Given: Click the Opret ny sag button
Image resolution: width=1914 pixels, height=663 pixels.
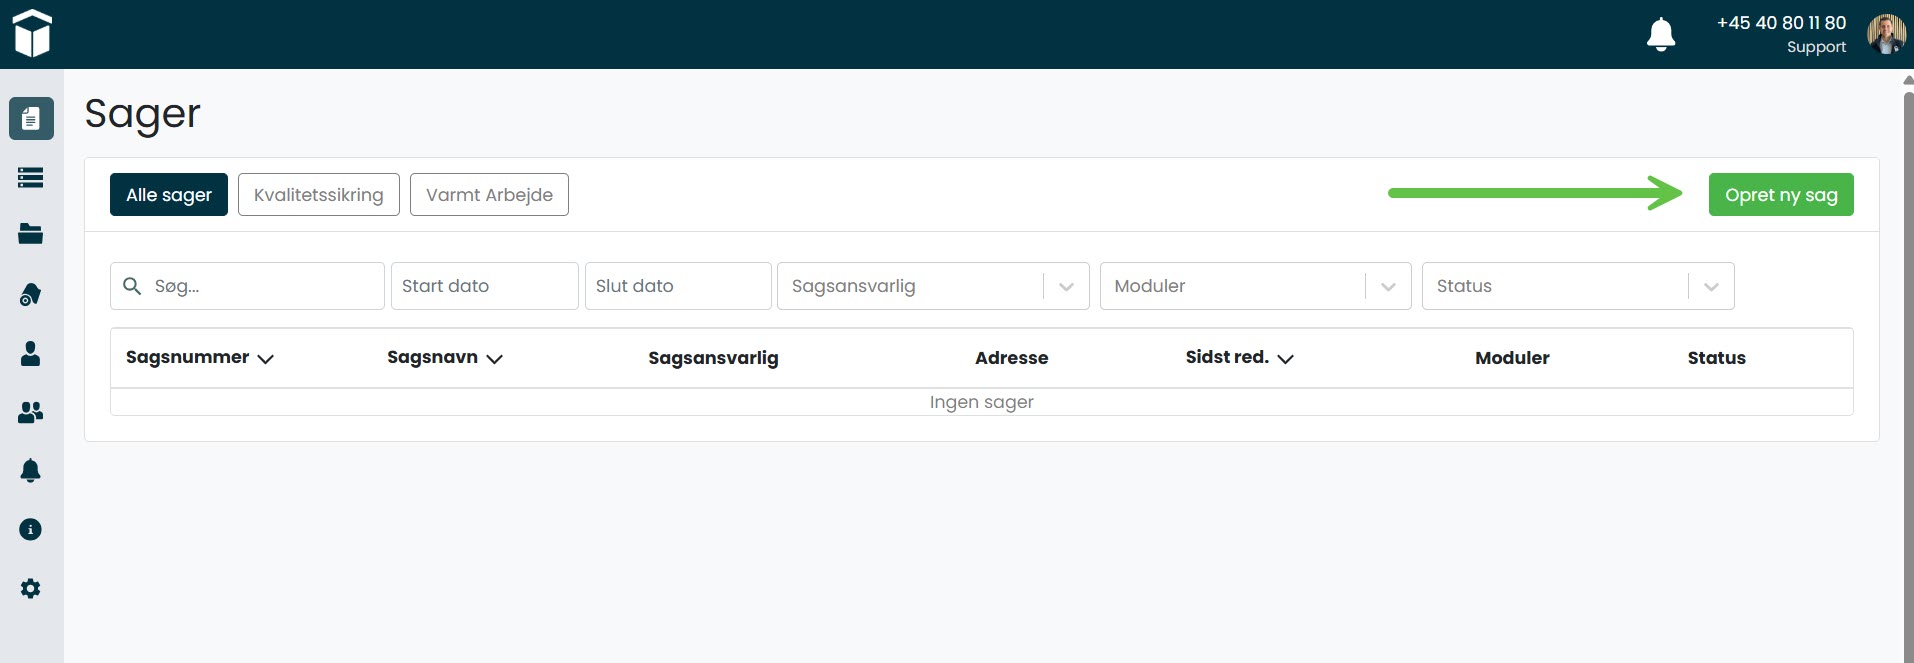Looking at the screenshot, I should 1780,195.
